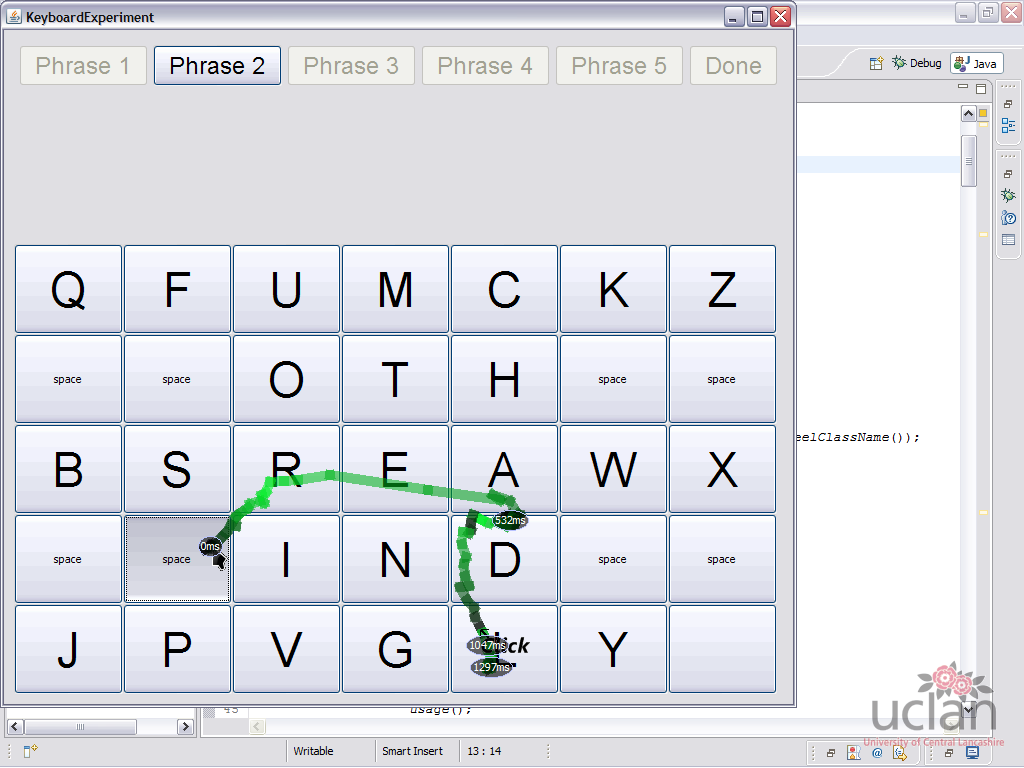Click the Done button
Image resolution: width=1024 pixels, height=768 pixels.
(733, 65)
